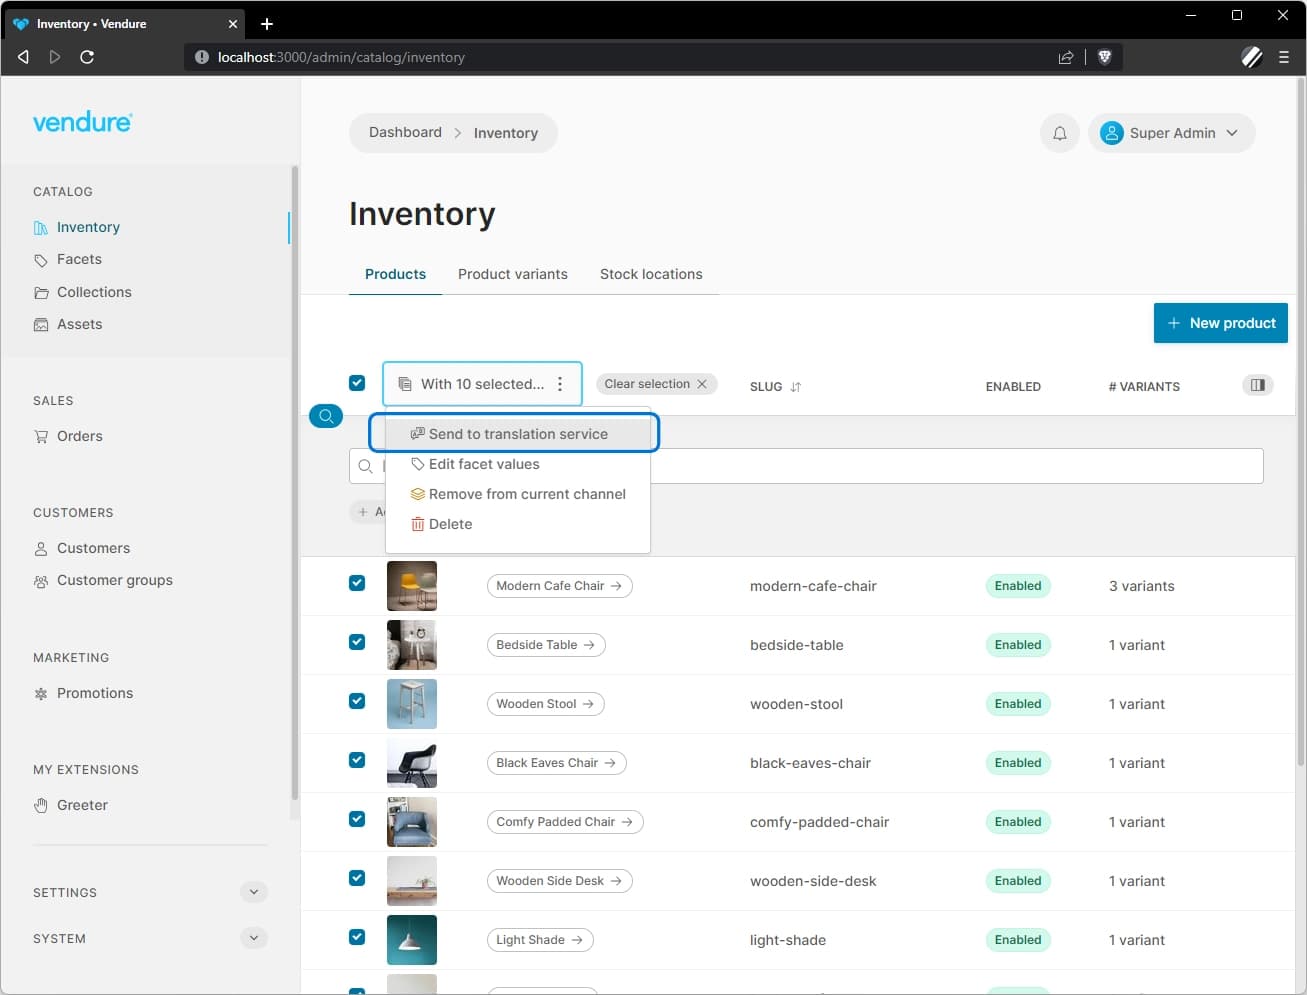This screenshot has height=995, width=1307.
Task: Click the Bedside Table product thumbnail
Action: coord(411,645)
